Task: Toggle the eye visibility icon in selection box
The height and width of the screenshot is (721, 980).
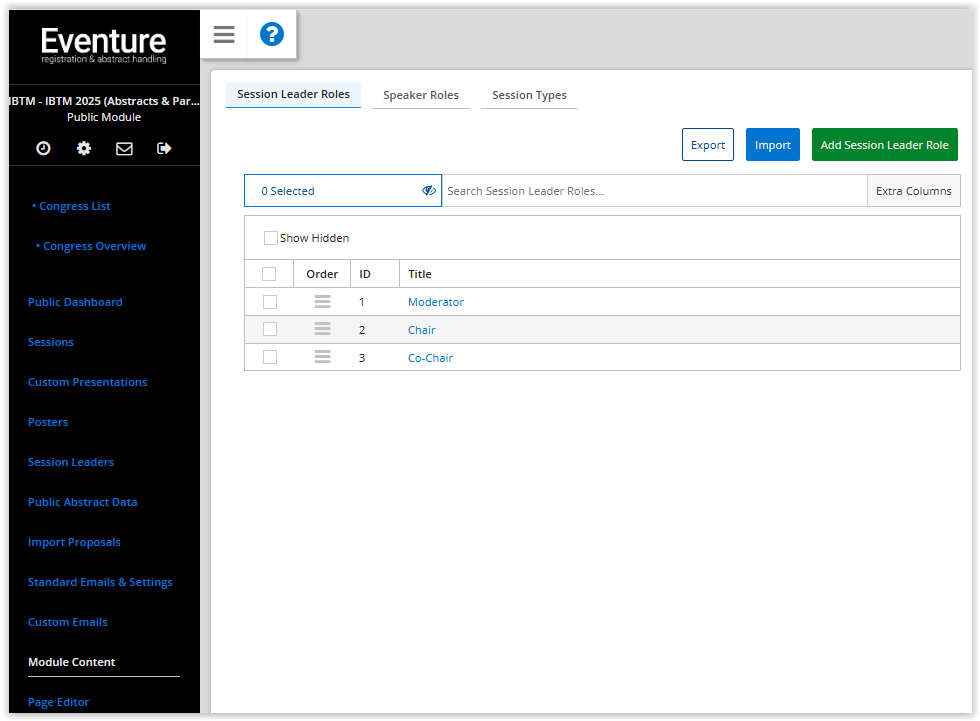Action: [x=429, y=191]
